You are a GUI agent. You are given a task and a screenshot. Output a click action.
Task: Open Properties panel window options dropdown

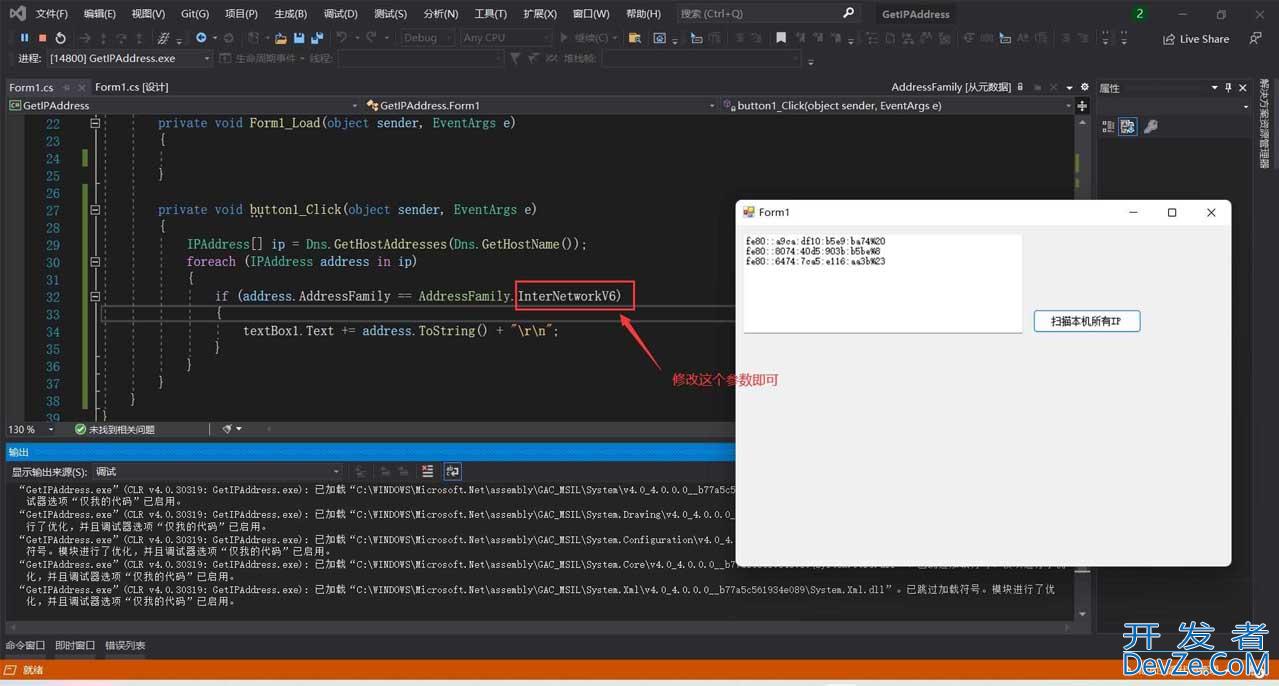point(1215,88)
